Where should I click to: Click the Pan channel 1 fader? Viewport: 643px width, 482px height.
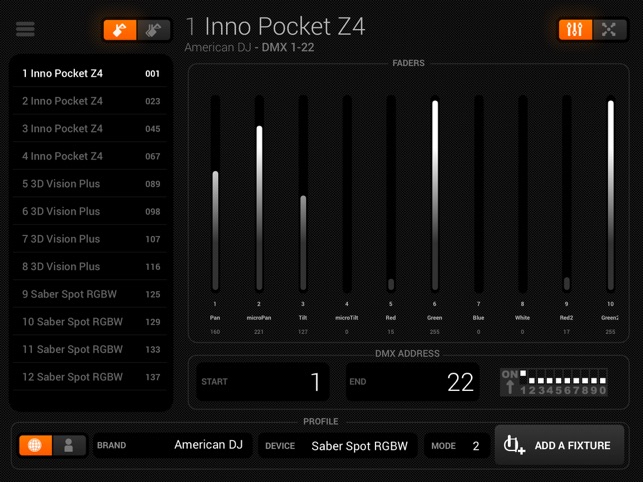[215, 194]
